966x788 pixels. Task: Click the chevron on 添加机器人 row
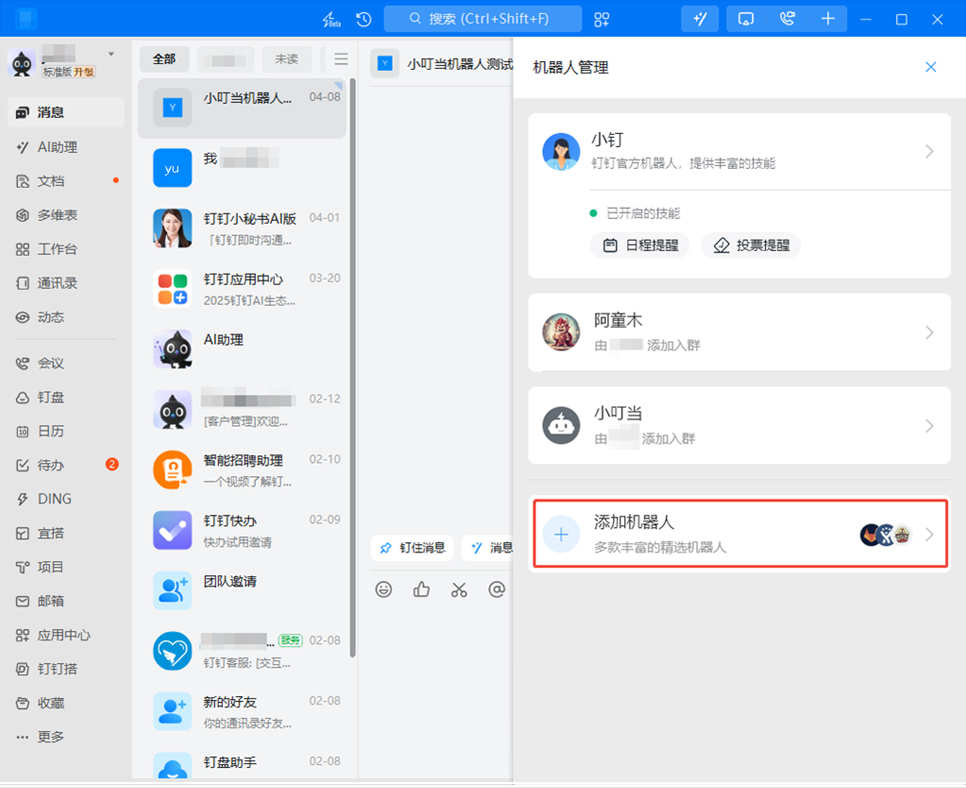tap(930, 535)
